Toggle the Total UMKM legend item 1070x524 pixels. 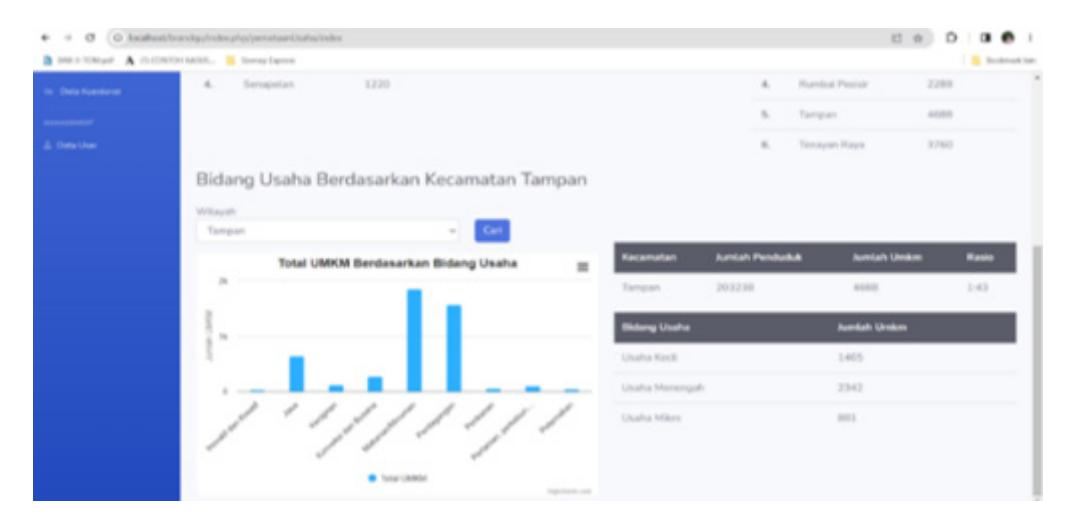(x=399, y=478)
